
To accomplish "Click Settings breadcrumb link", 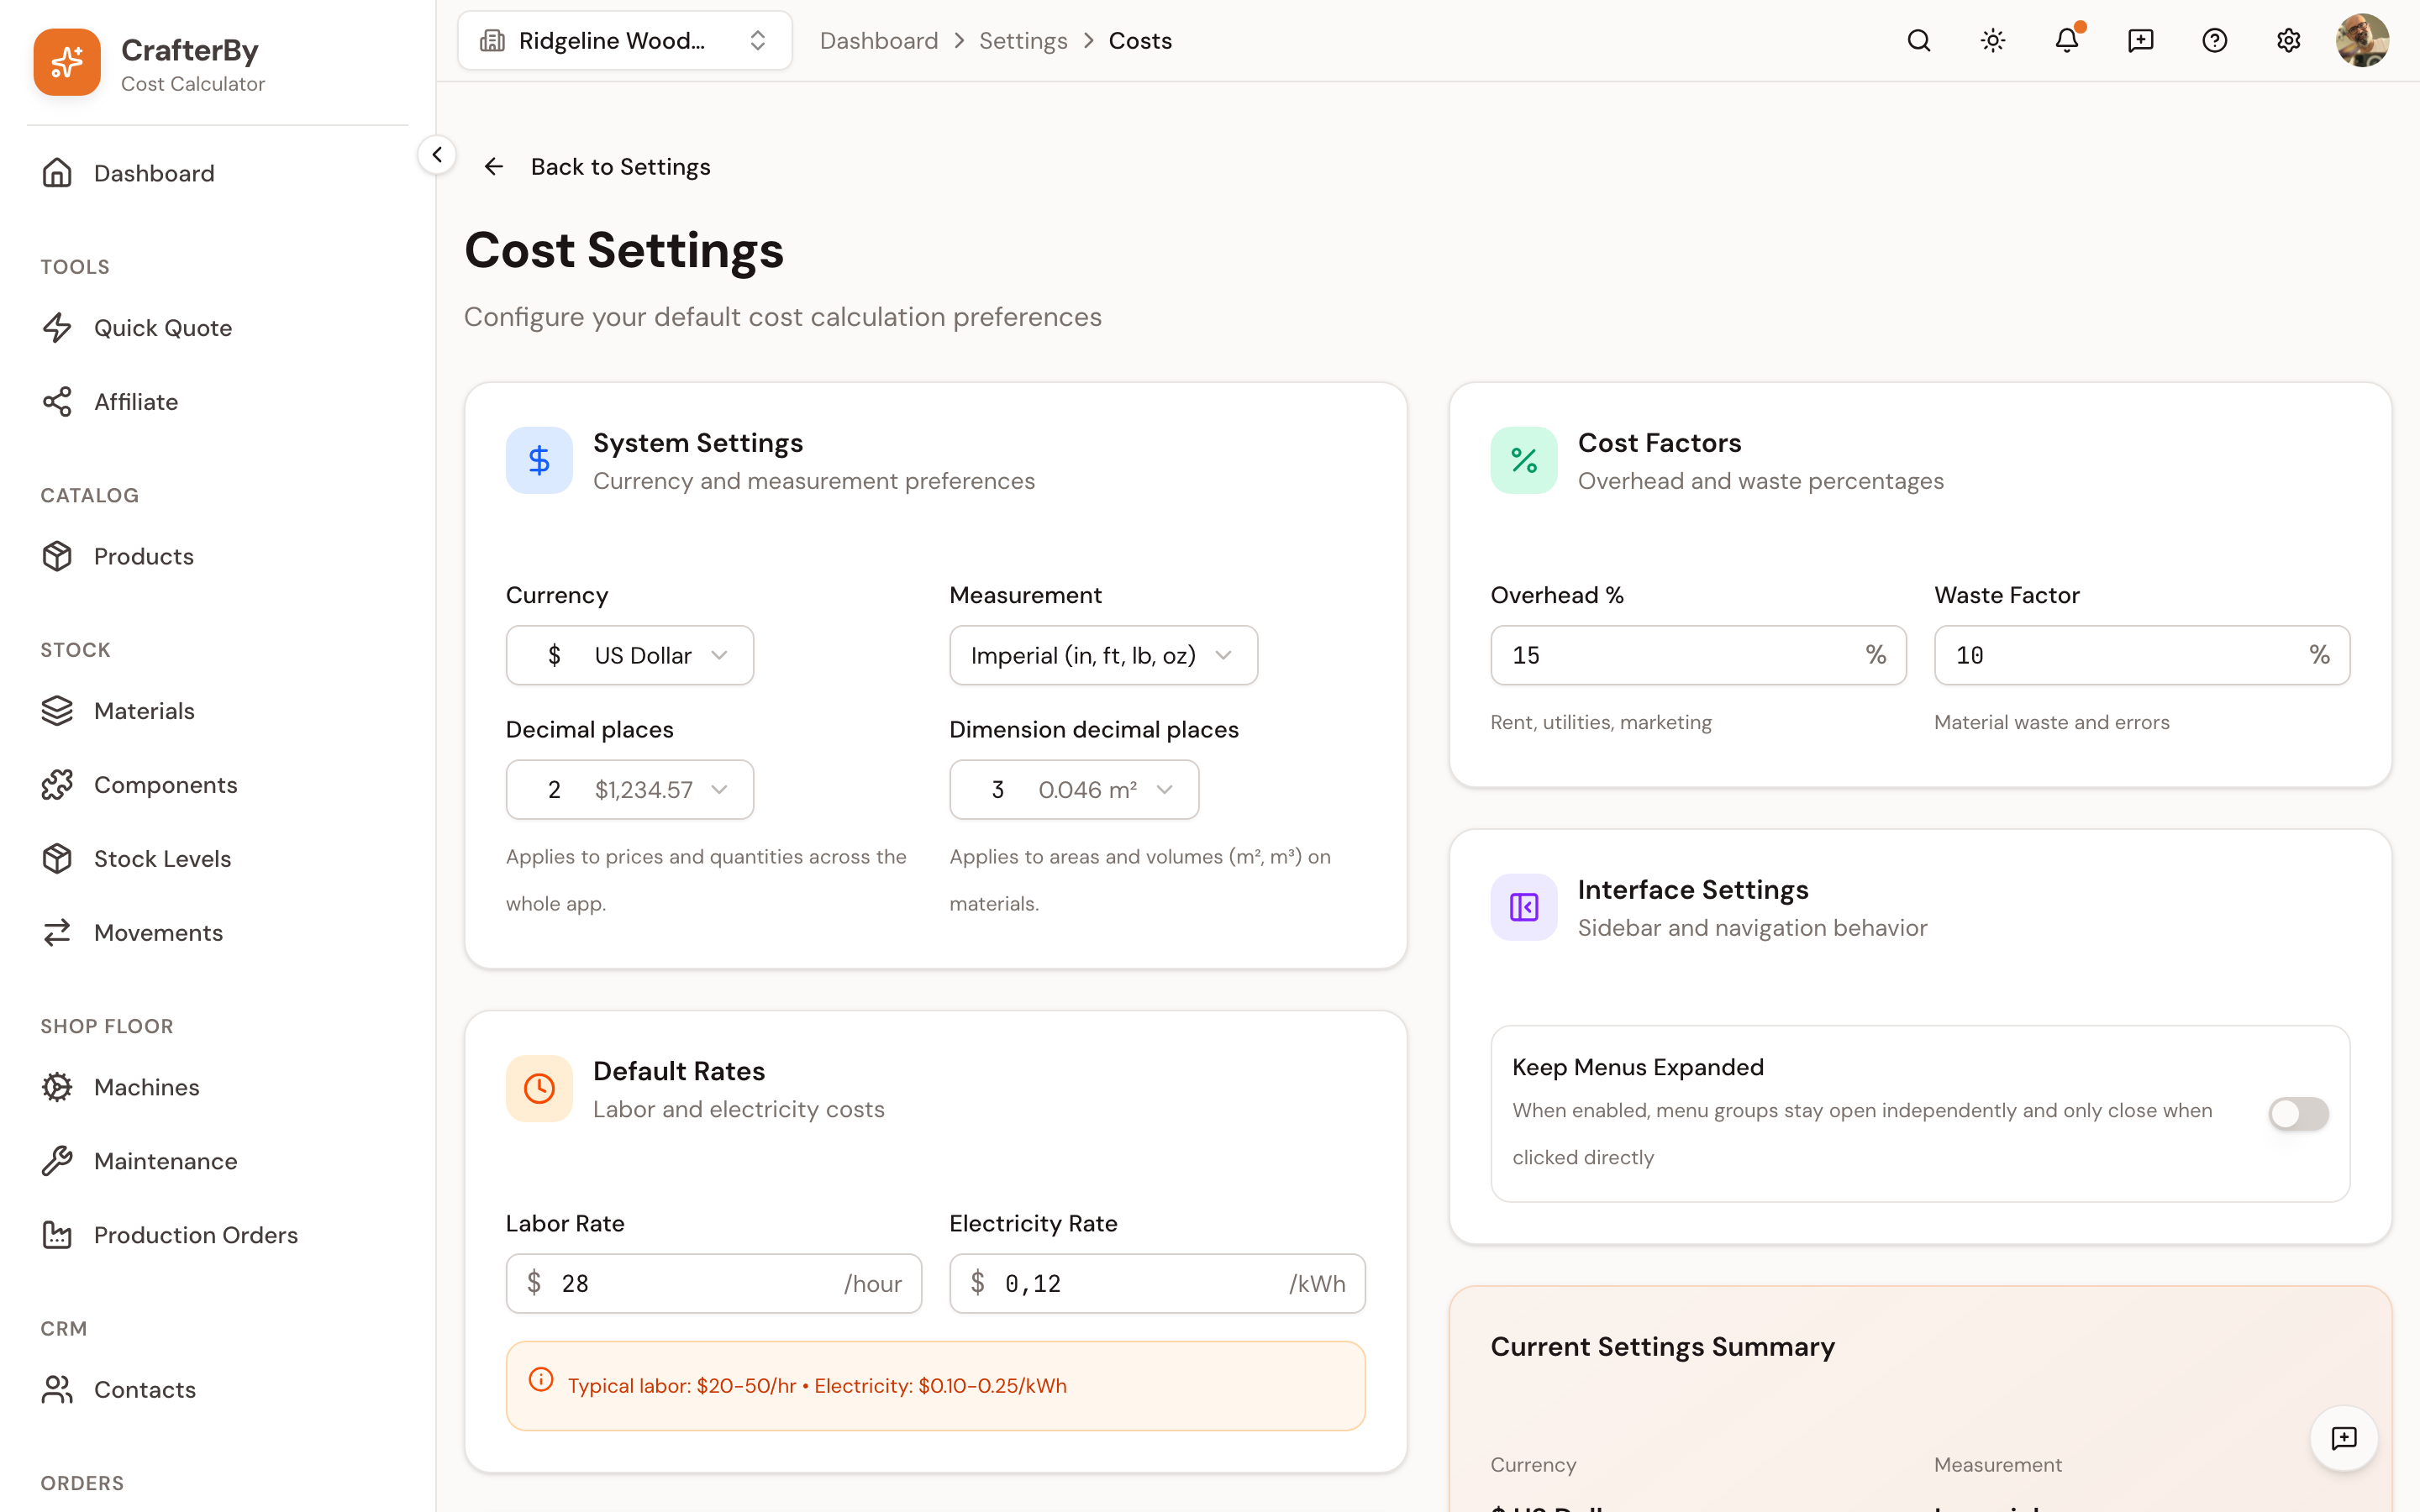I will (1023, 41).
